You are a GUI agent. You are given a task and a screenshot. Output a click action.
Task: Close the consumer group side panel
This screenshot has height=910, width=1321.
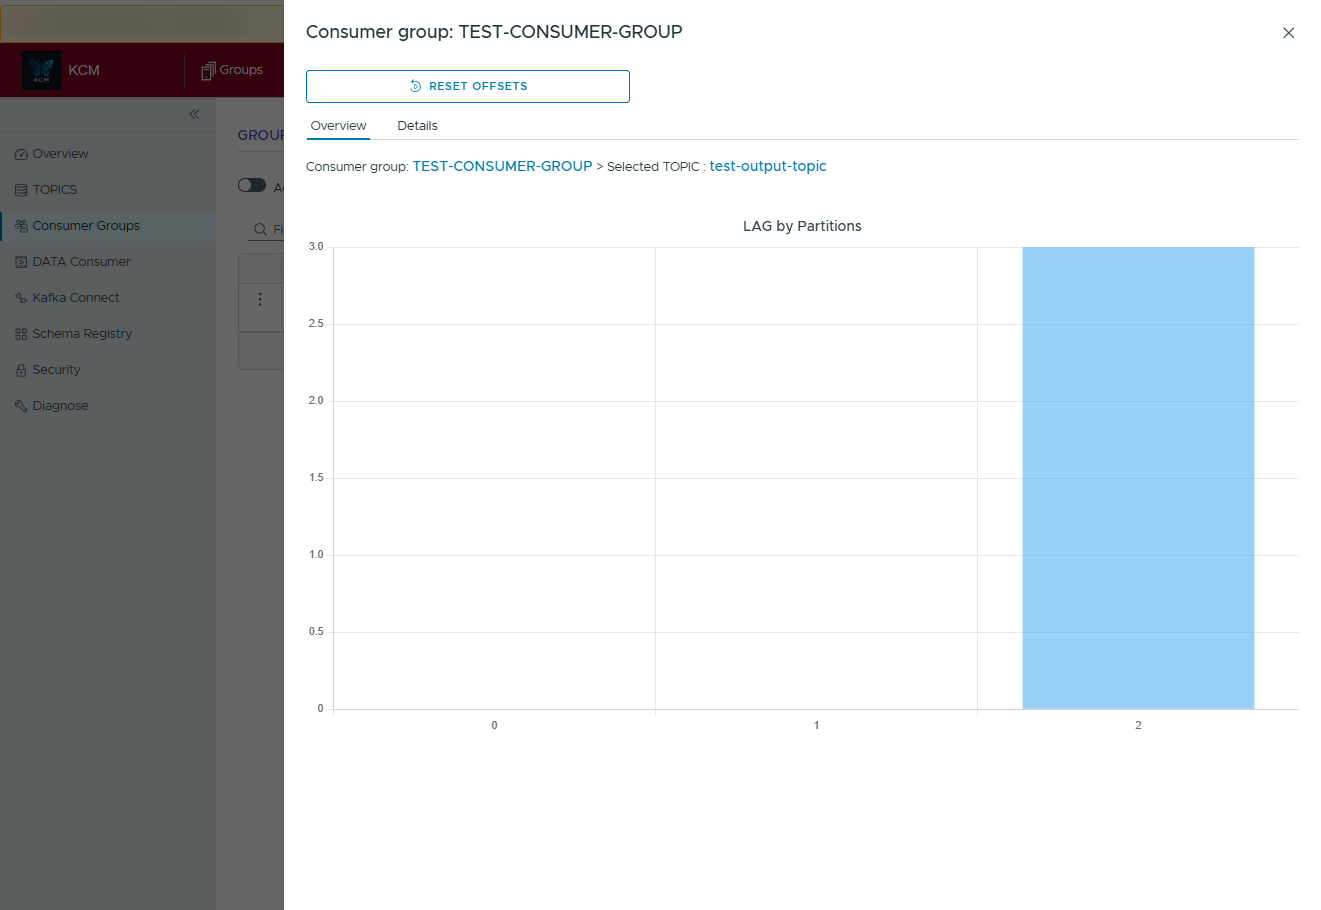pos(1288,33)
